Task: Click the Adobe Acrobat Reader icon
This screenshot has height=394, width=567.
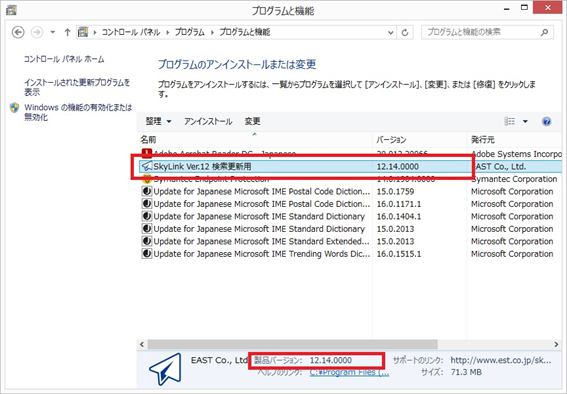Action: coord(146,153)
